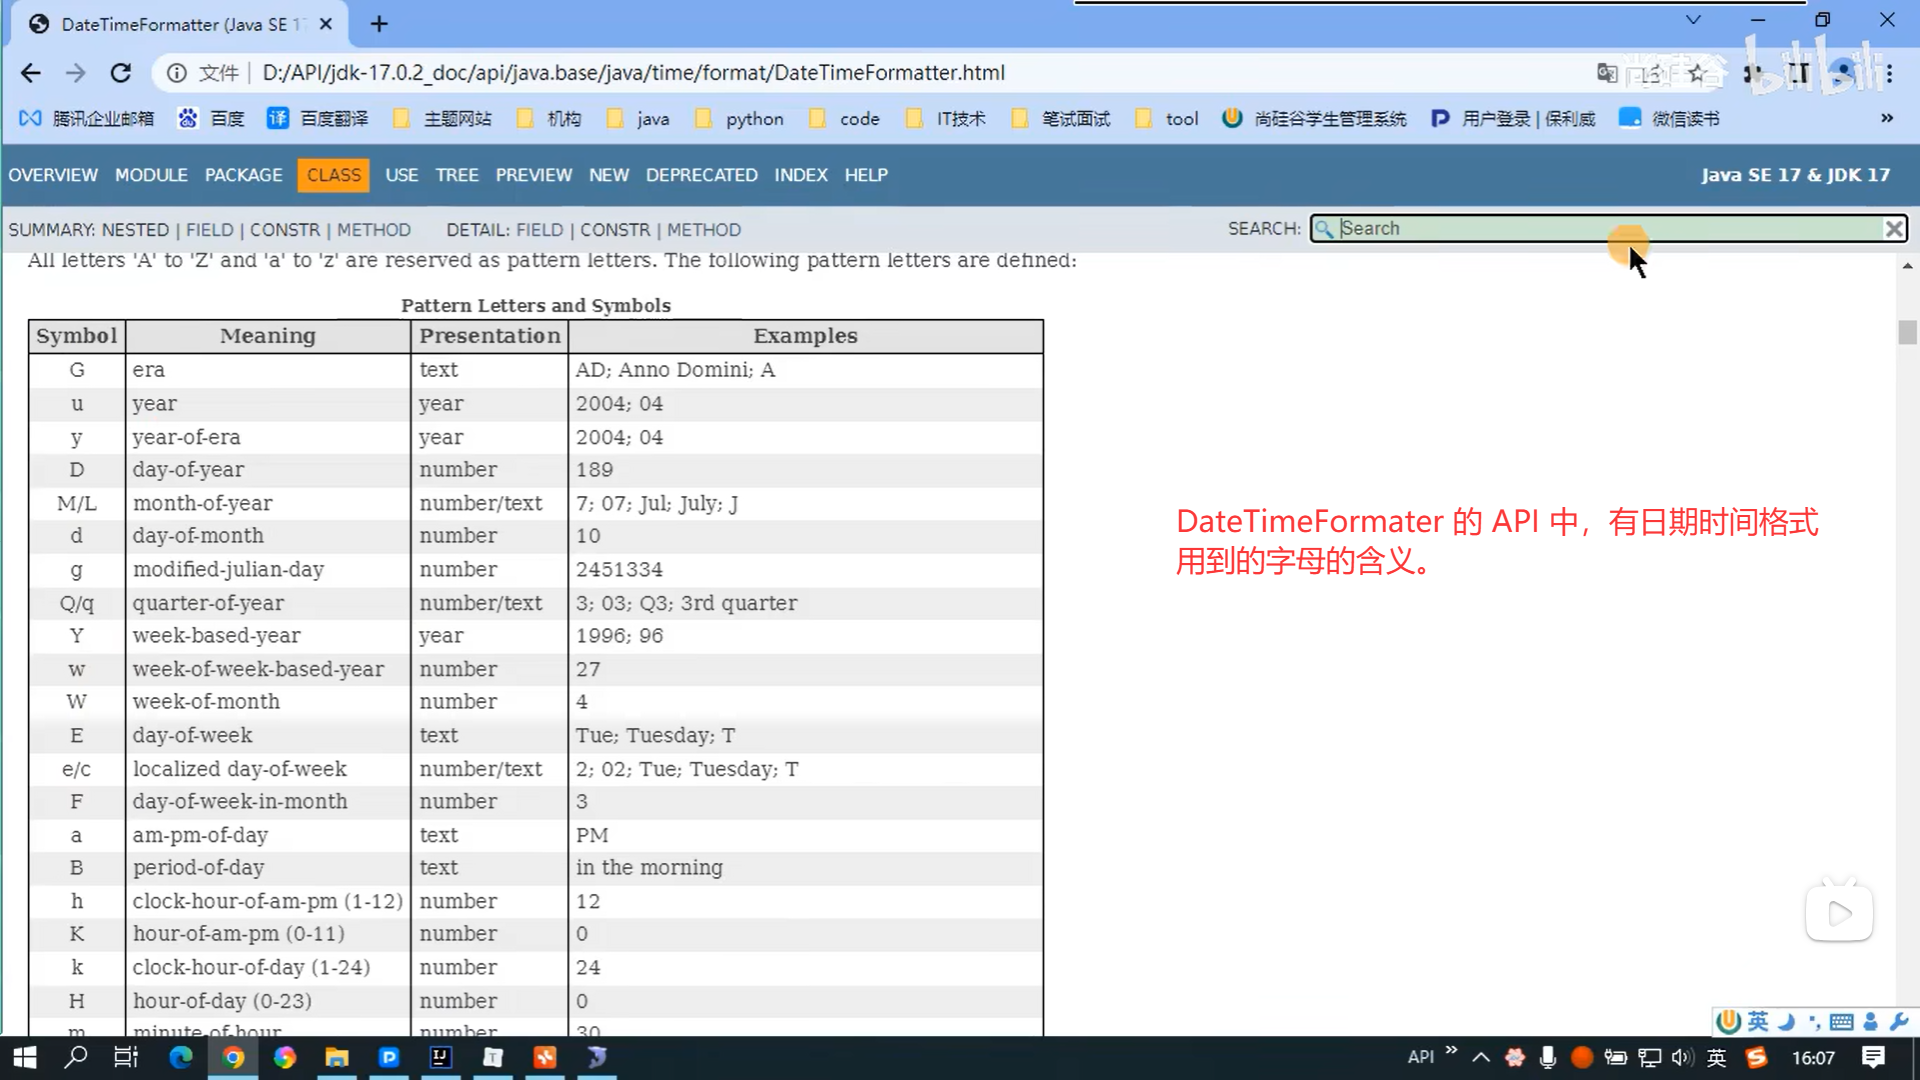Click the Windows Start button
Screen dimensions: 1920x1080
24,1057
